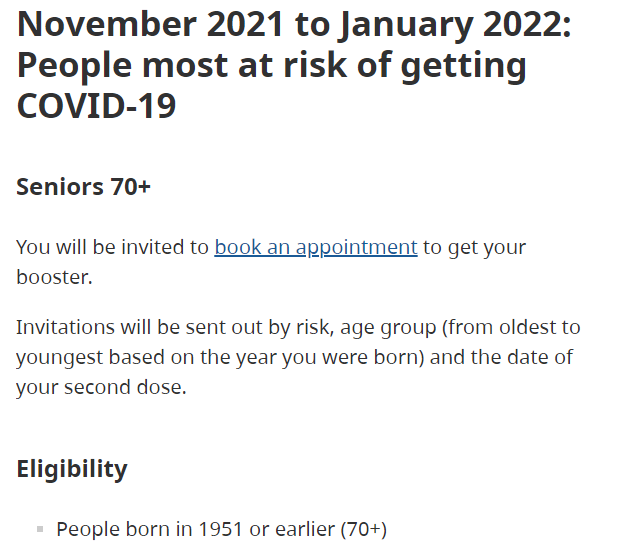The height and width of the screenshot is (542, 620).
Task: Click the square bullet before "People born in 1951"
Action: [x=40, y=529]
